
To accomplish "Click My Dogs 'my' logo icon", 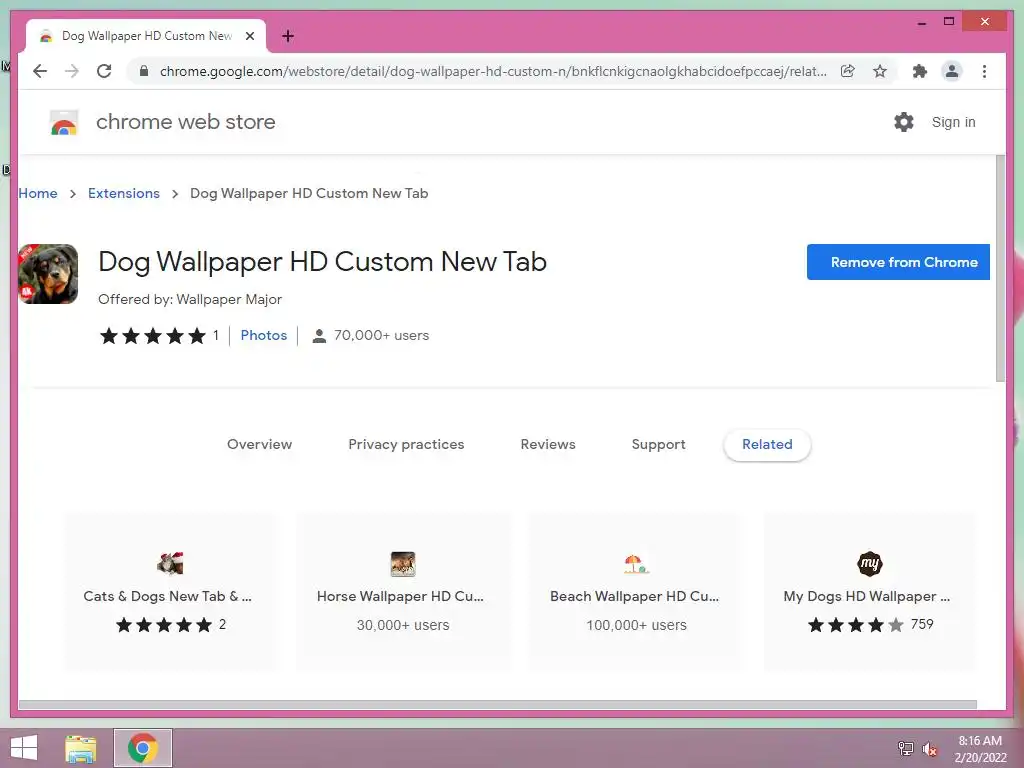I will 869,564.
